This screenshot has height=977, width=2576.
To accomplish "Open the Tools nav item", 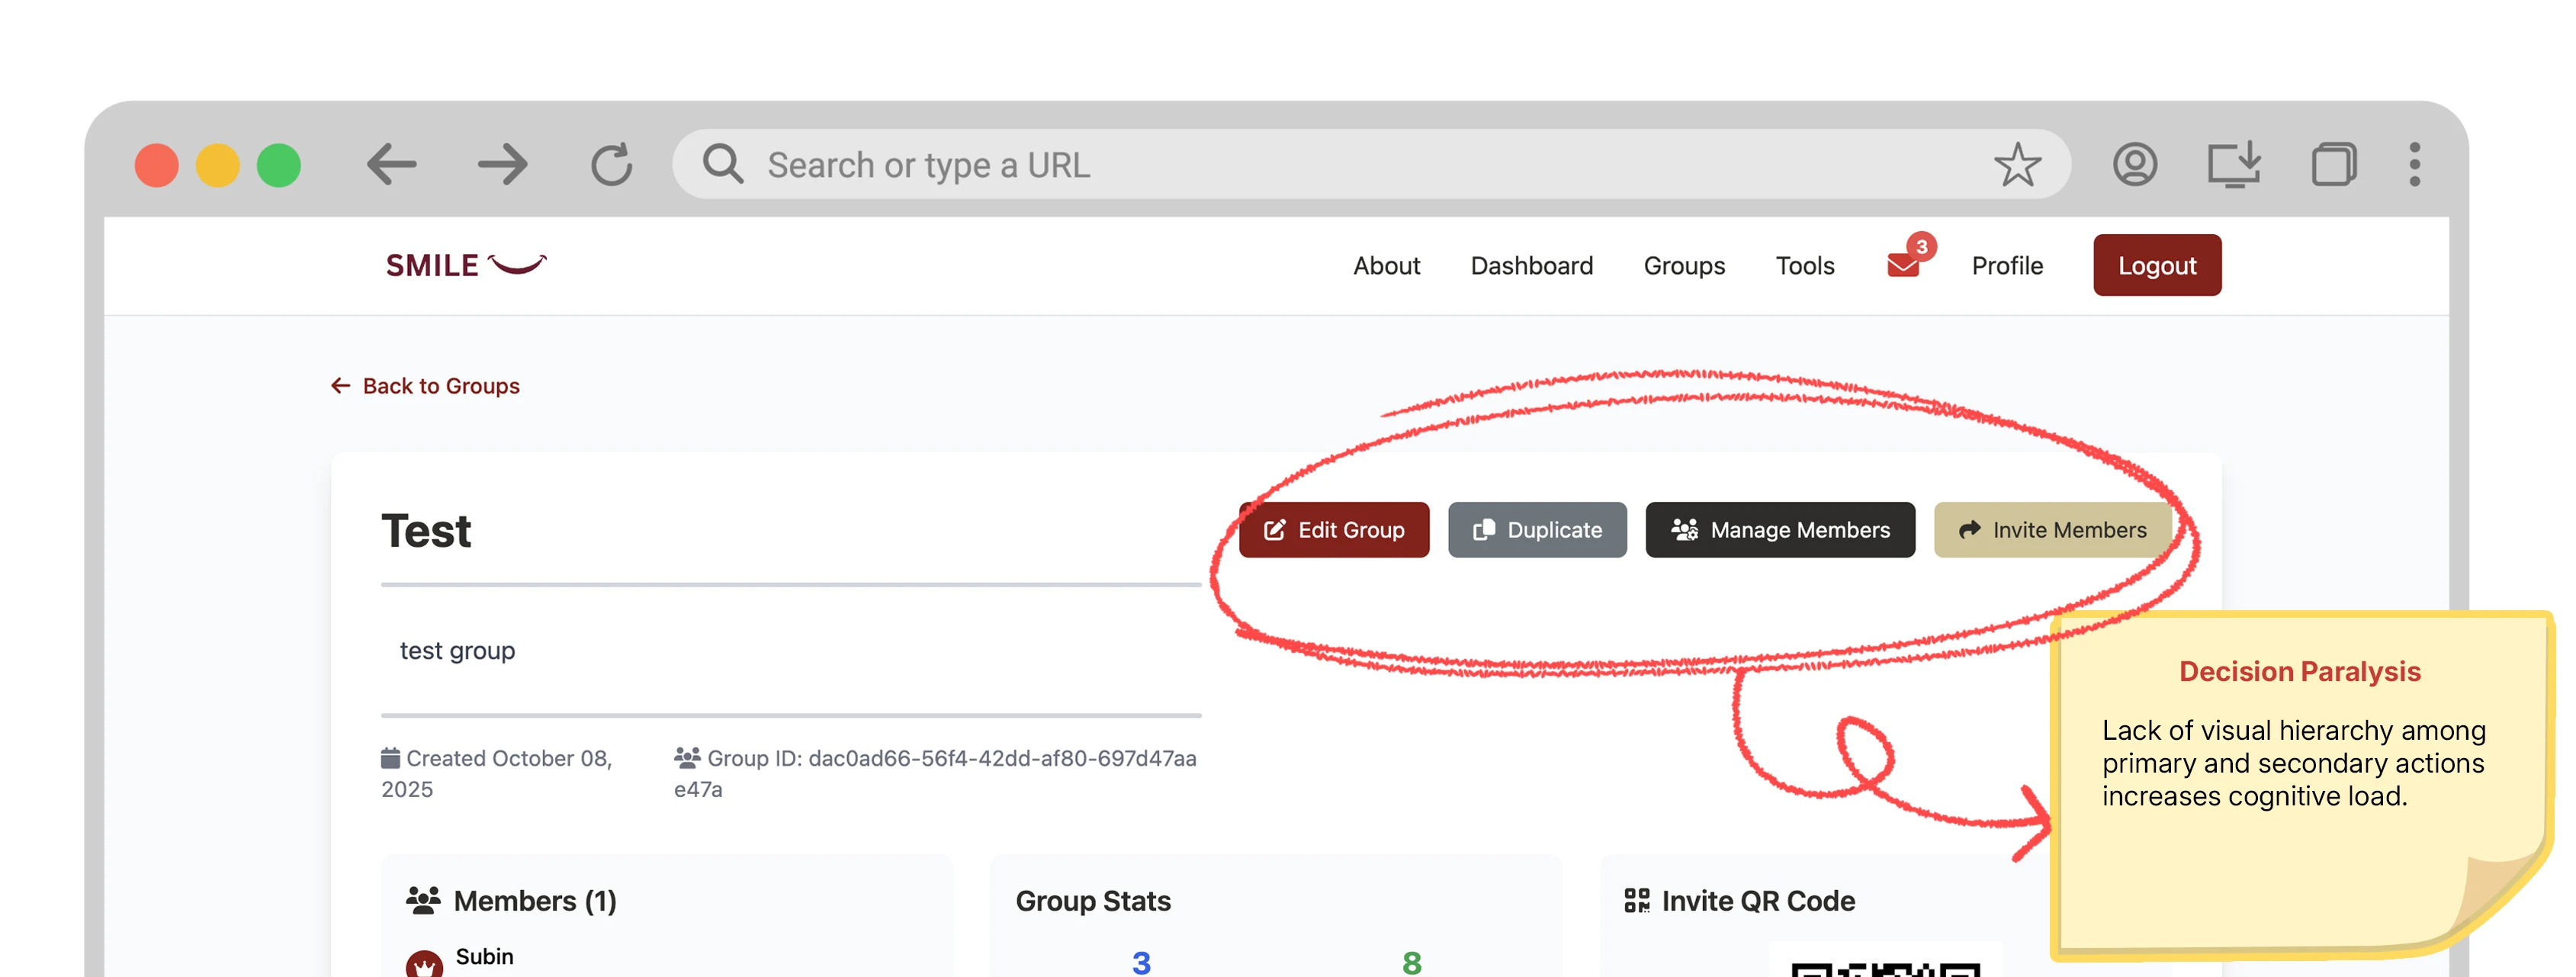I will 1804,266.
